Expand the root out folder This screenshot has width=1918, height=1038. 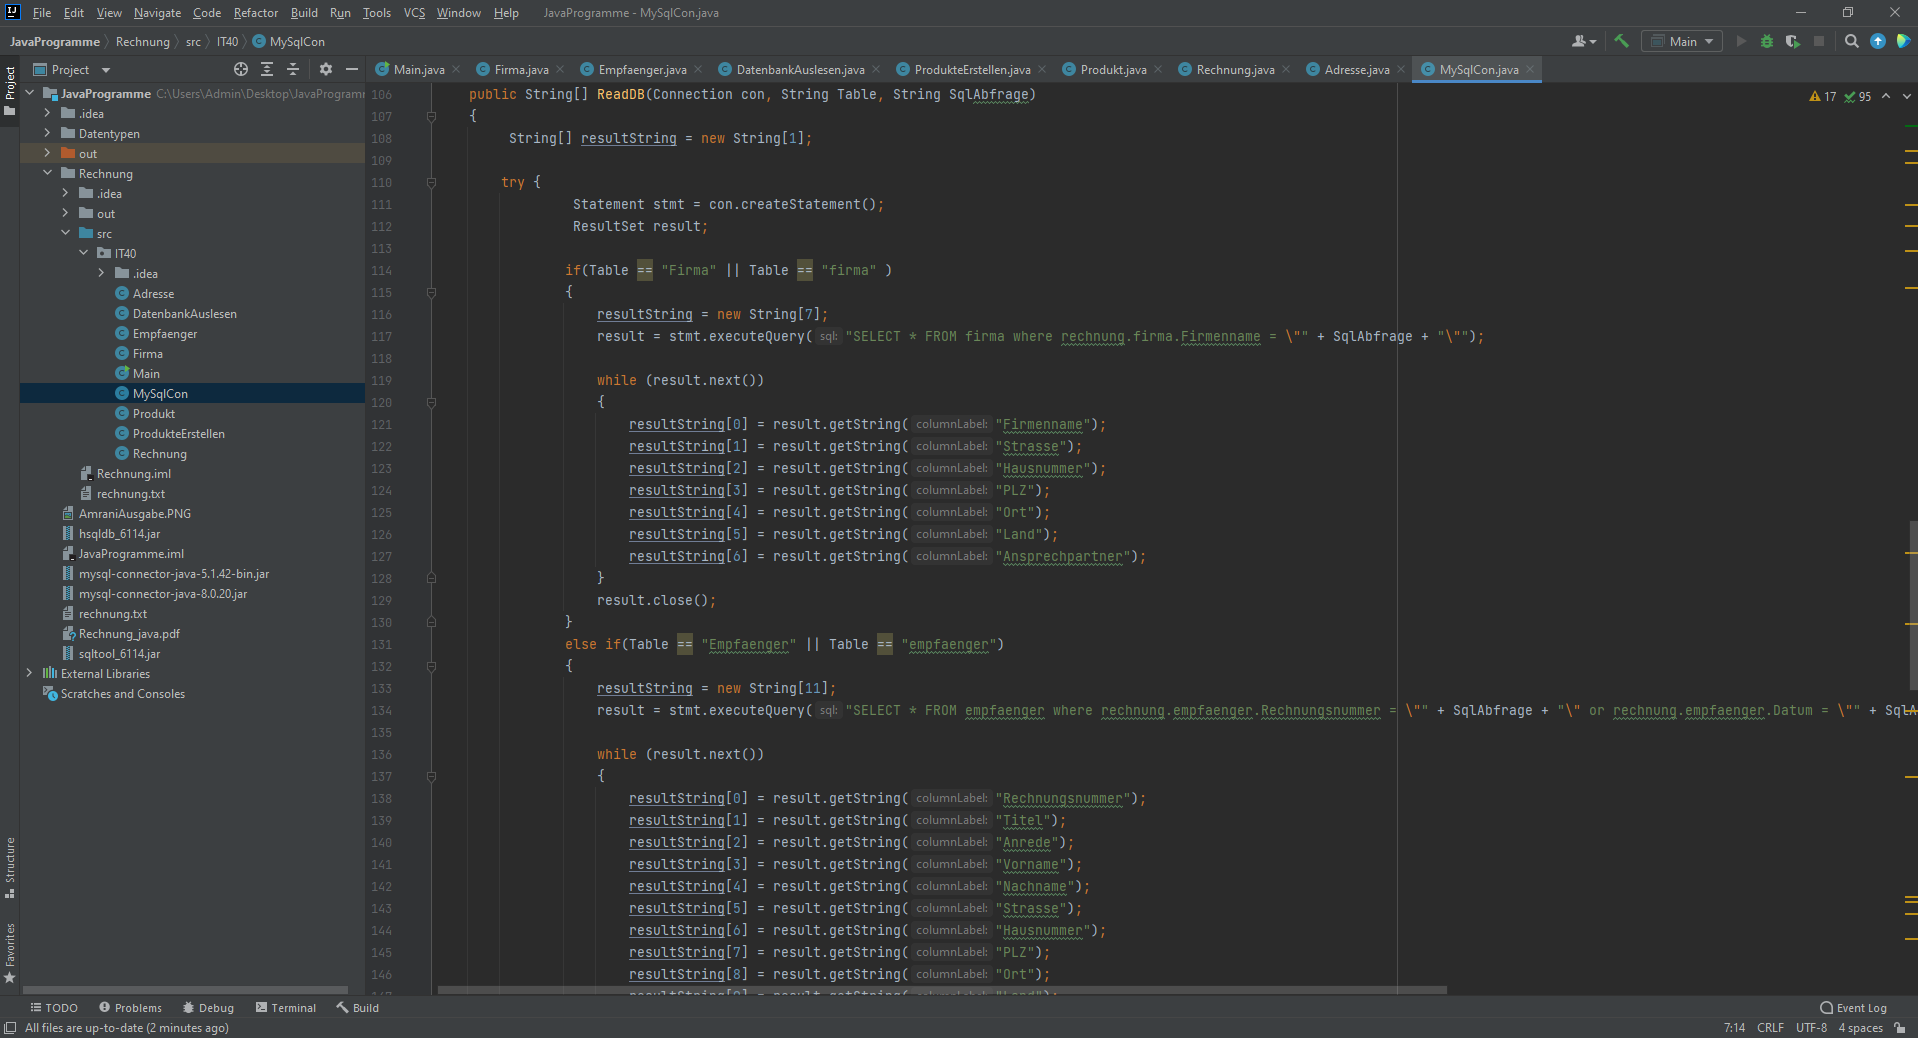point(47,153)
